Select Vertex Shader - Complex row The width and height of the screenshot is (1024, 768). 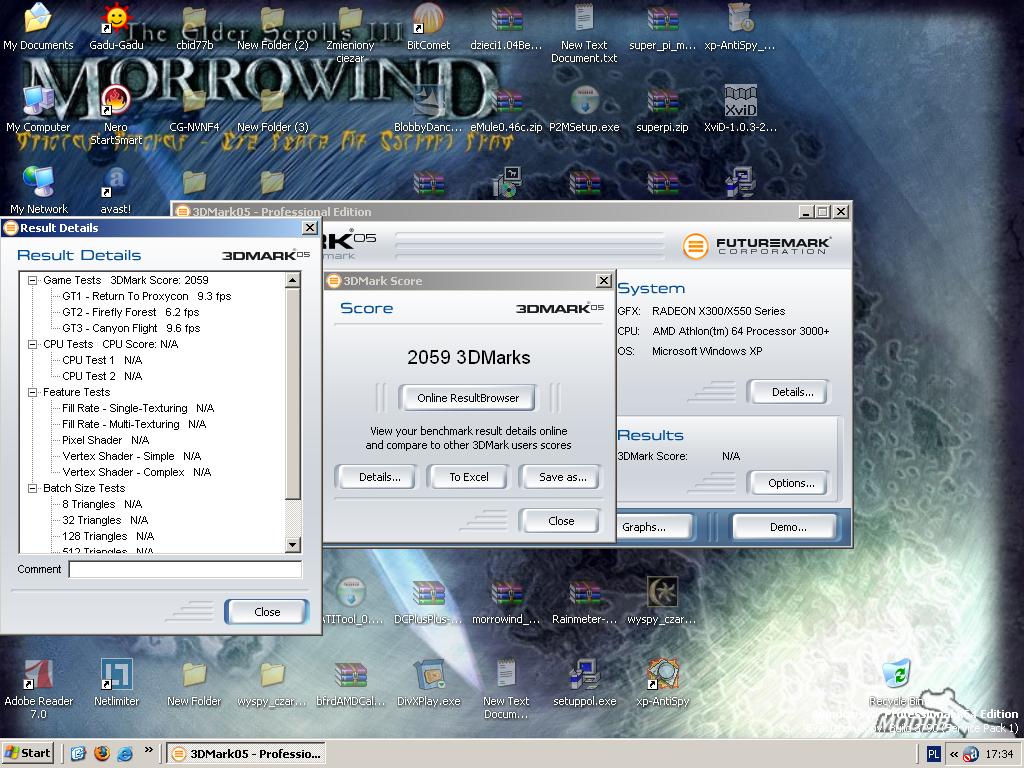pyautogui.click(x=136, y=472)
